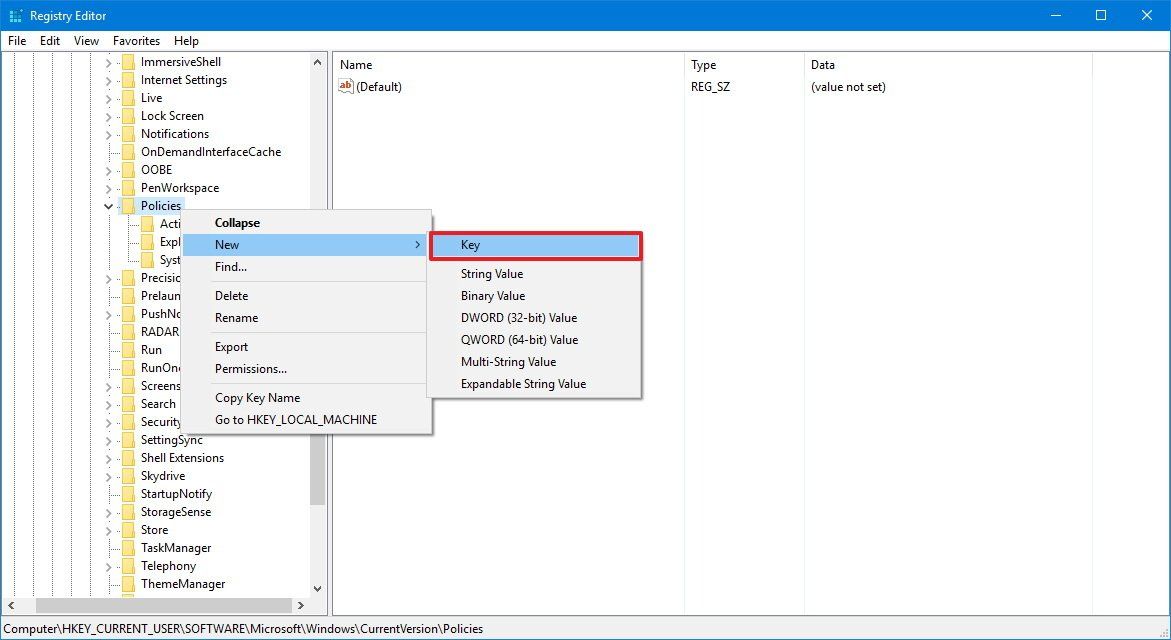Viewport: 1171px width, 640px height.
Task: Click the (Default) string value icon
Action: pos(345,87)
